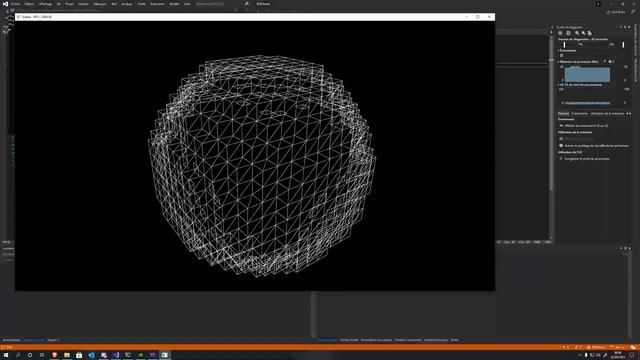Open the Outils menu
This screenshot has height=360, width=640.
[141, 4]
